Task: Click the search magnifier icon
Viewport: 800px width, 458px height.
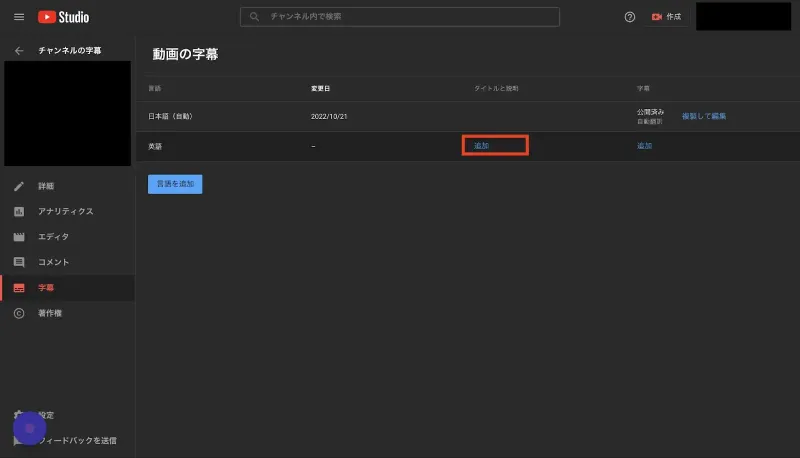Action: point(254,17)
